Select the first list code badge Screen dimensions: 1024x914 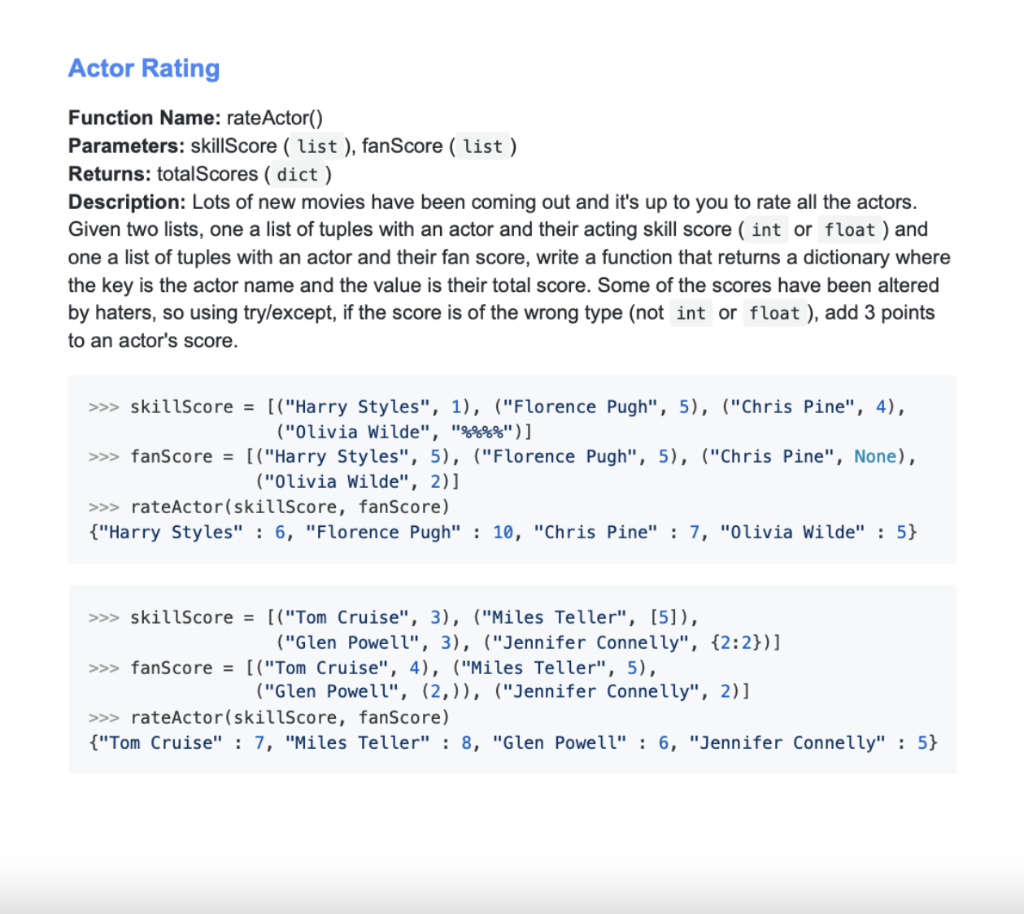coord(318,146)
